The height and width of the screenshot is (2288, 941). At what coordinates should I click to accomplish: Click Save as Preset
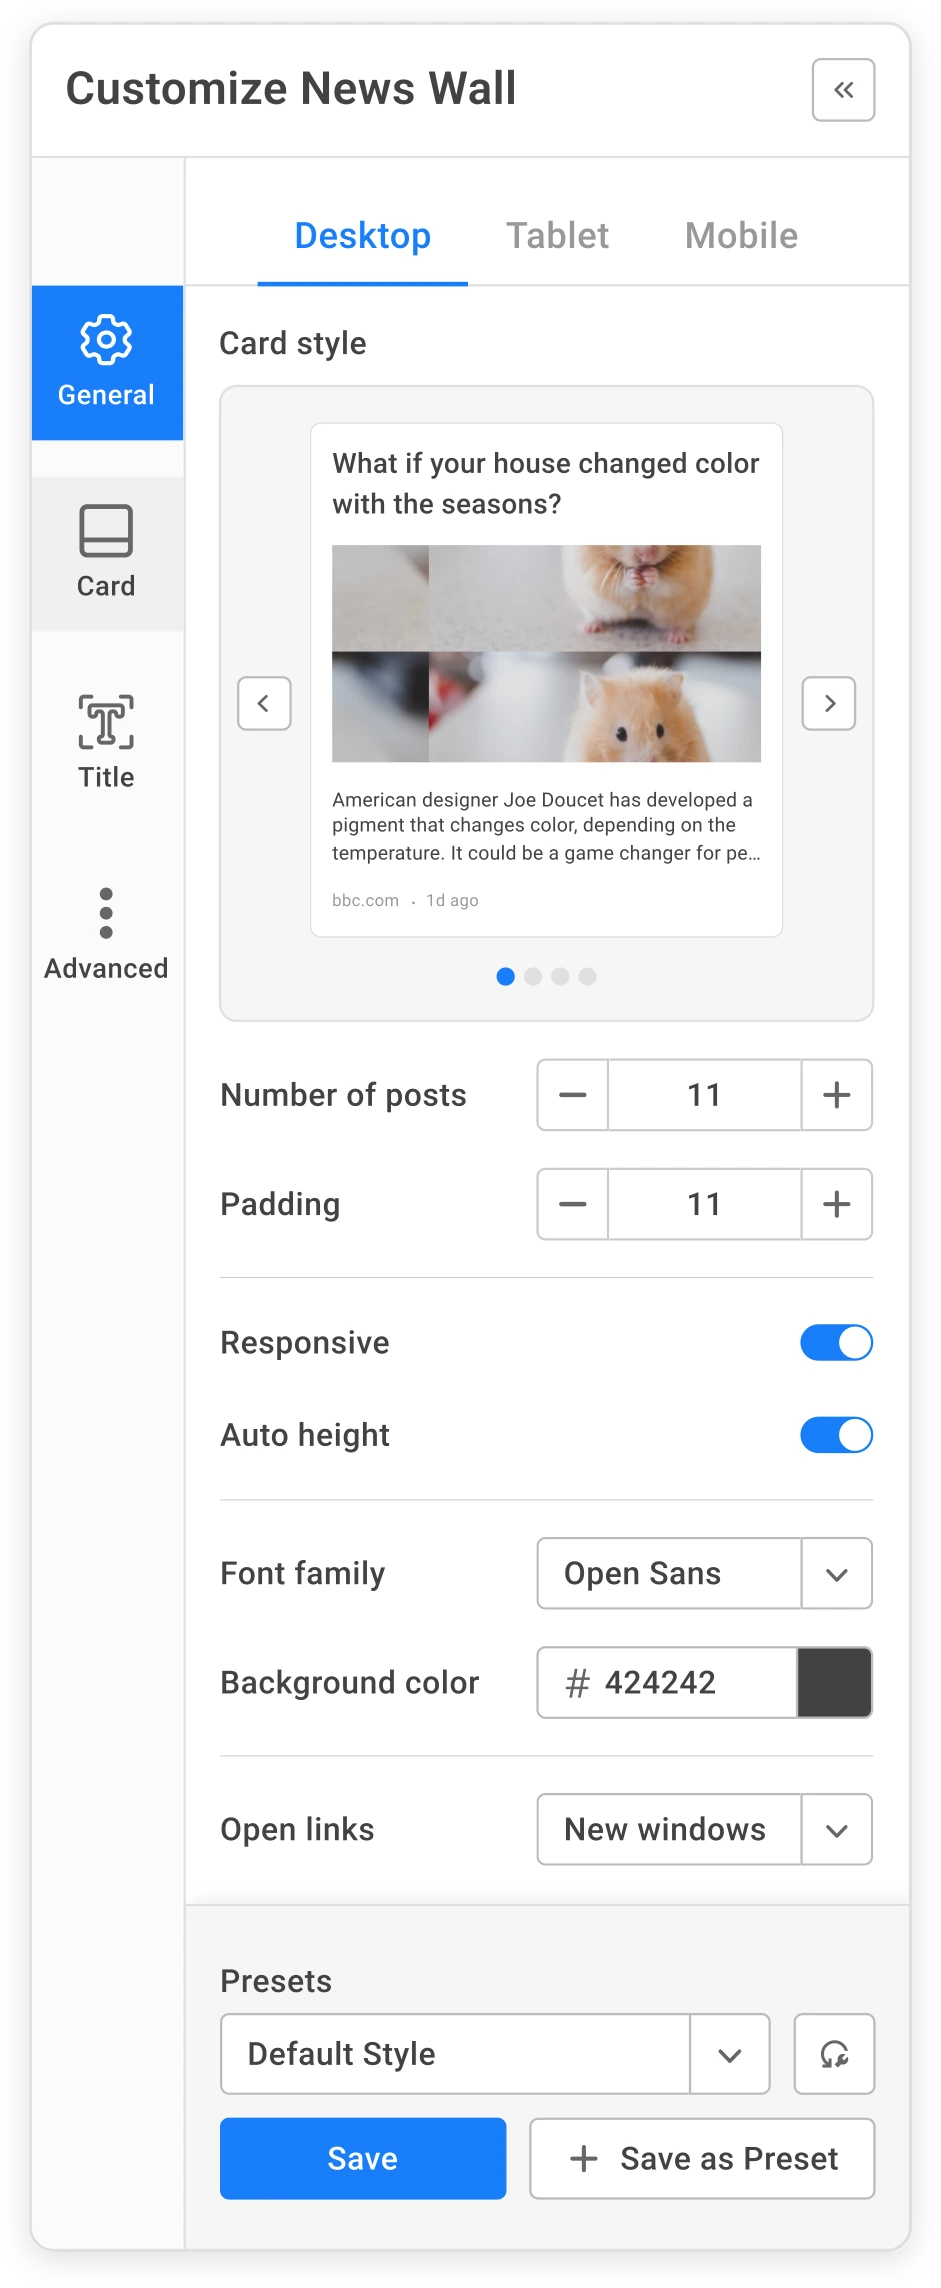[x=701, y=2158]
